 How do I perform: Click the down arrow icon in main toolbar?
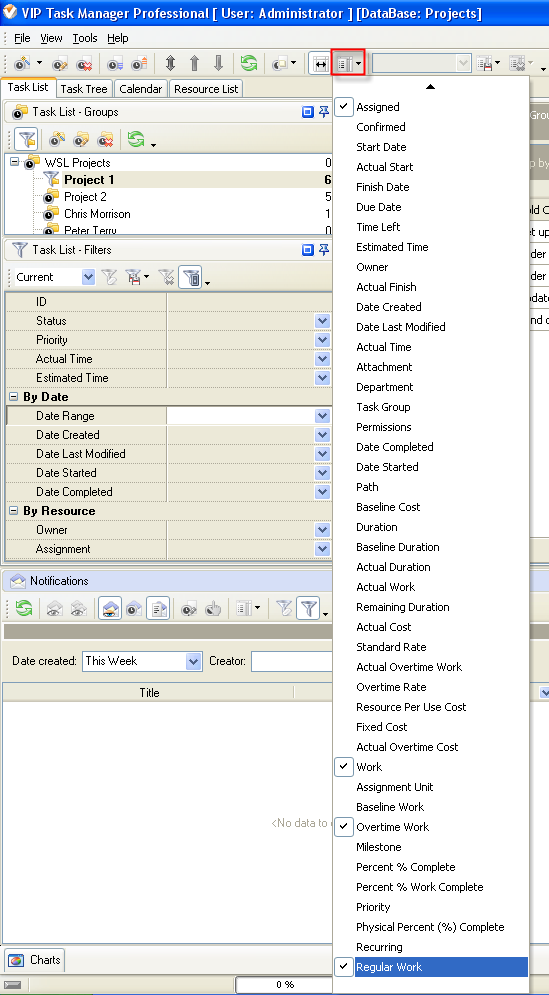click(218, 63)
